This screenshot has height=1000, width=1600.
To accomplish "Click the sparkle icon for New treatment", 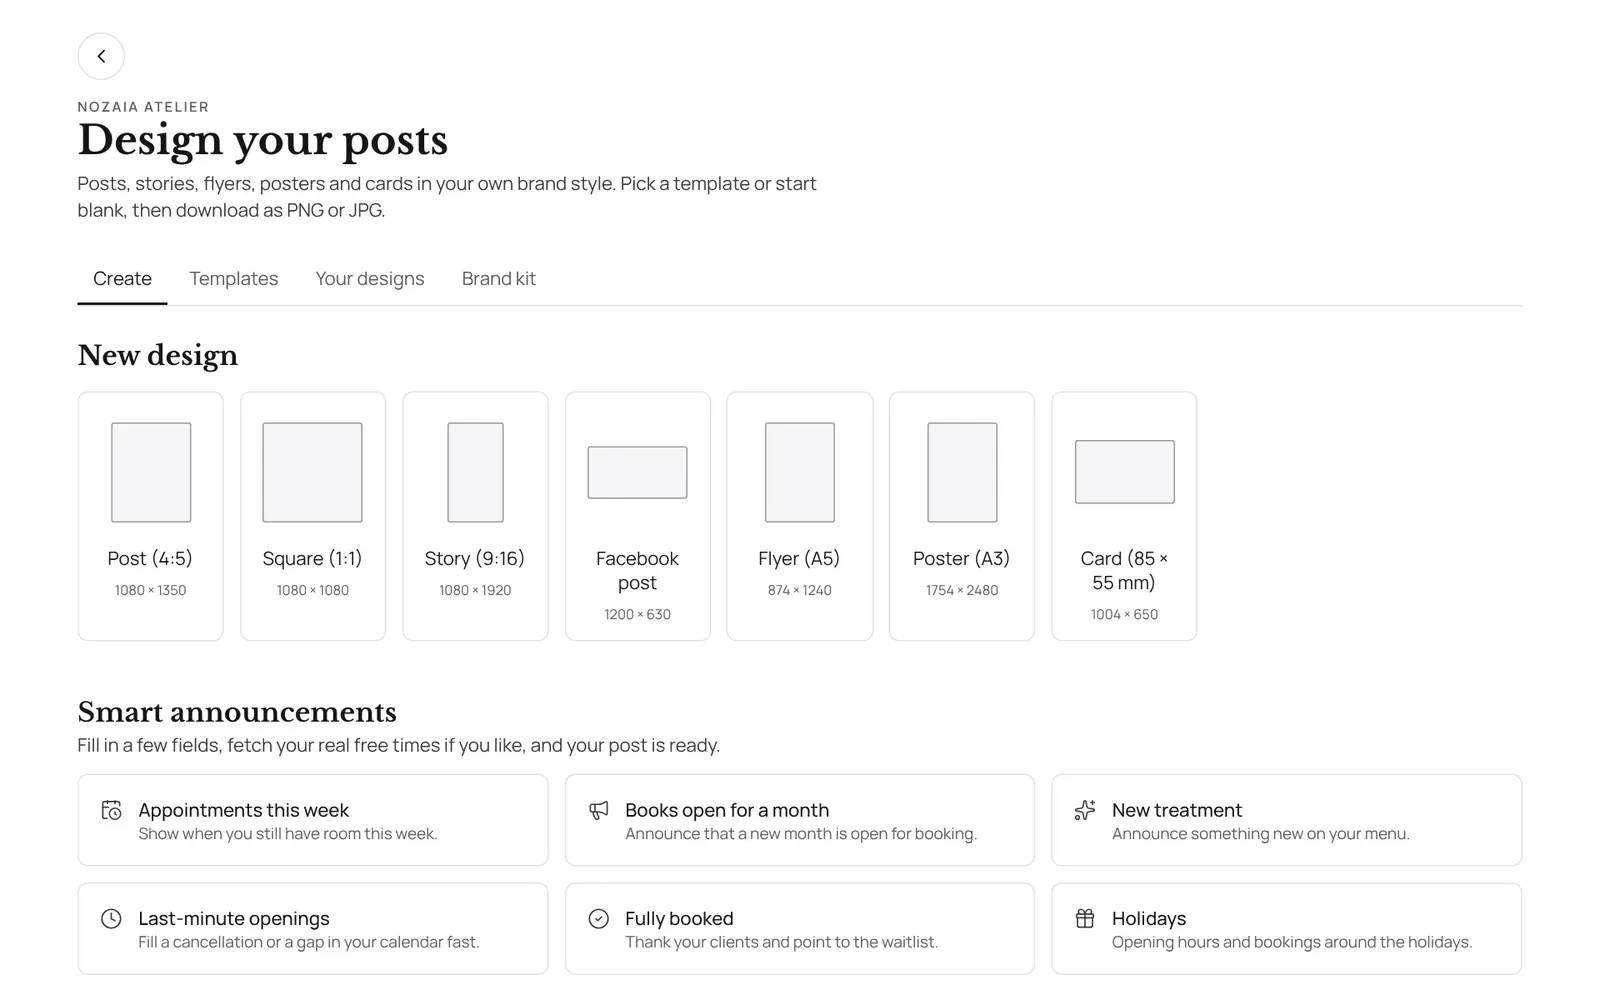I will [x=1085, y=810].
